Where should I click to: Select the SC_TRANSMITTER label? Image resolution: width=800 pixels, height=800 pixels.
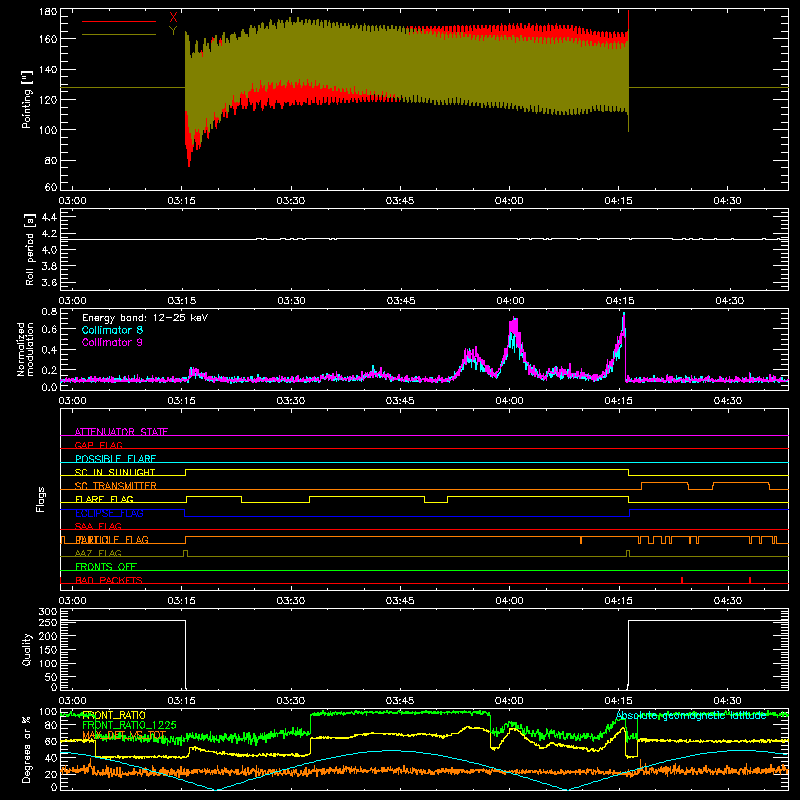coord(116,486)
